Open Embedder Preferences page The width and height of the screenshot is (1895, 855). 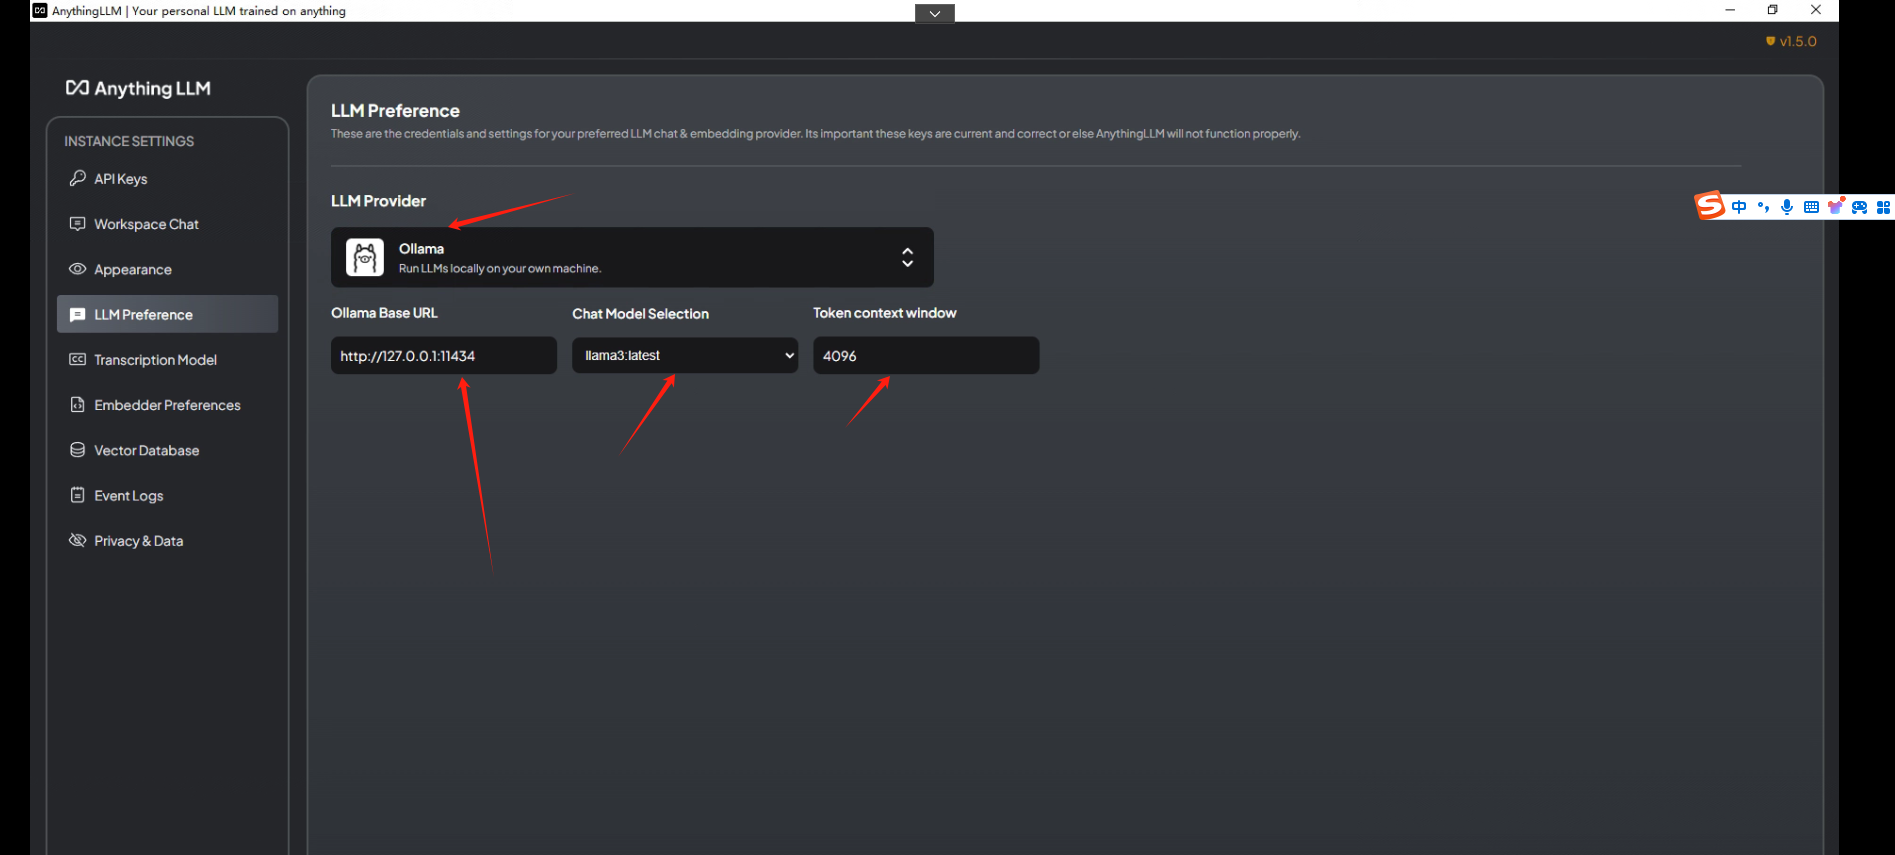pos(167,405)
